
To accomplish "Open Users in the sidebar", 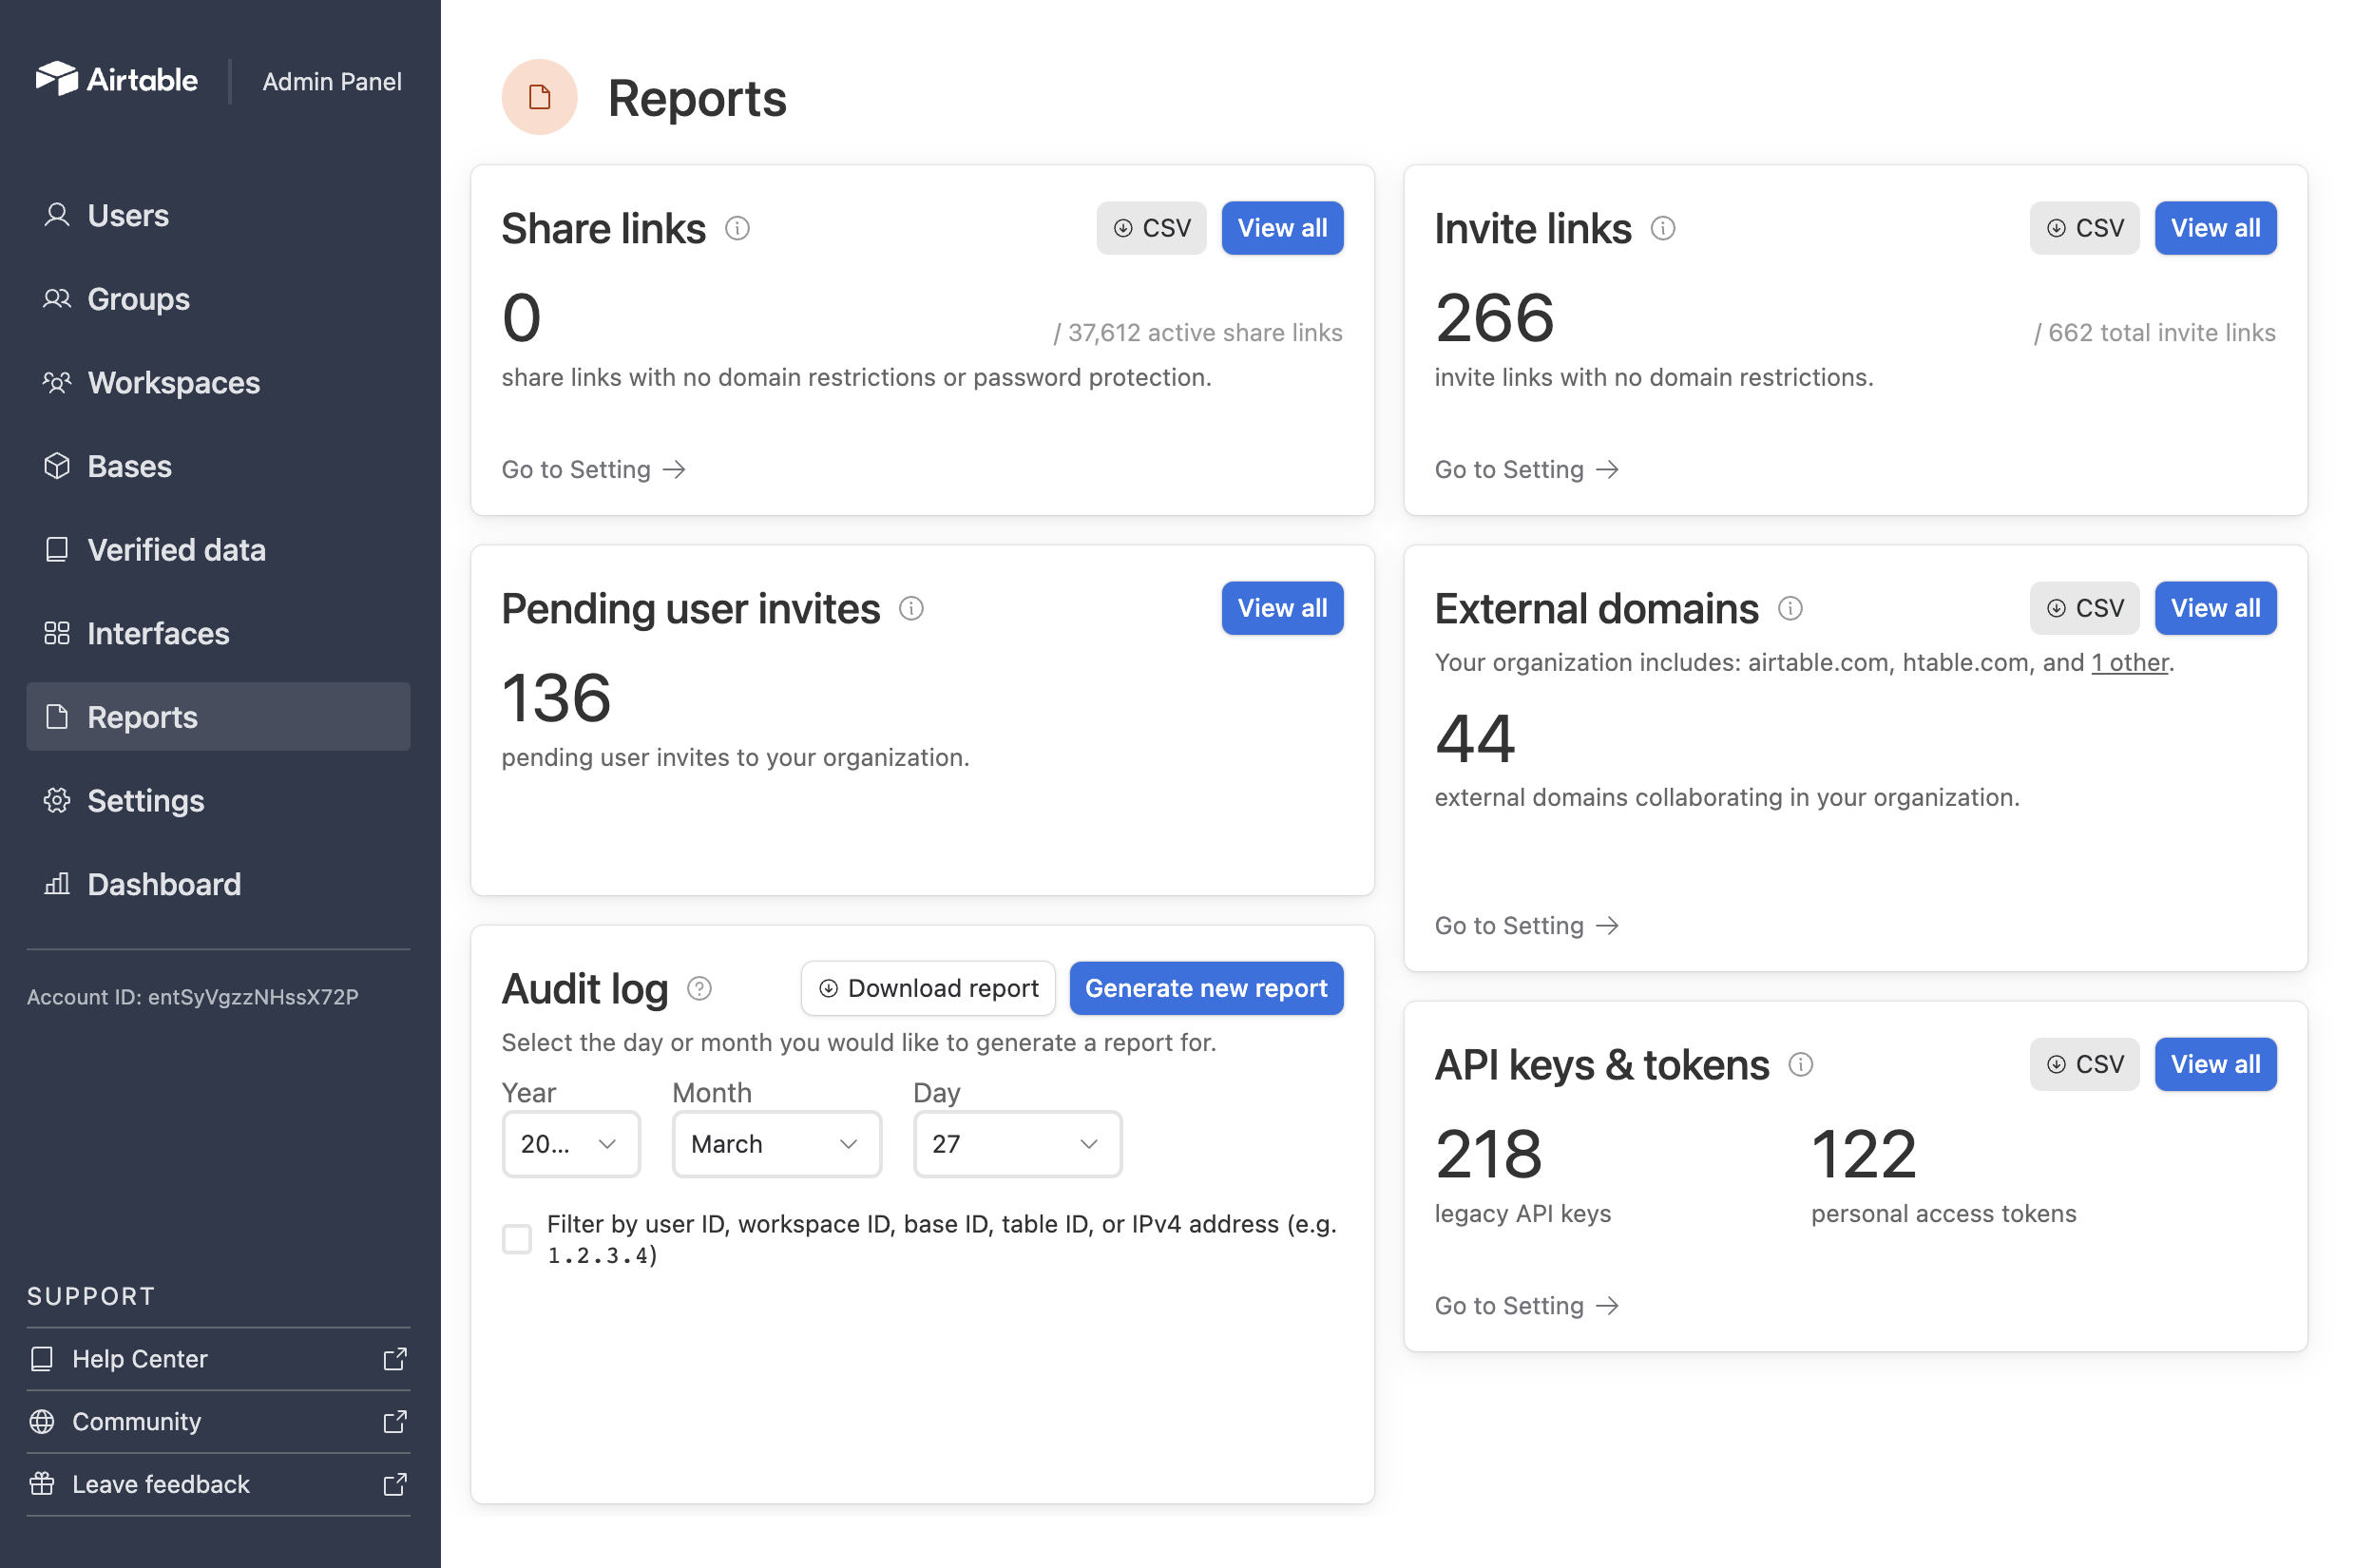I will 218,215.
